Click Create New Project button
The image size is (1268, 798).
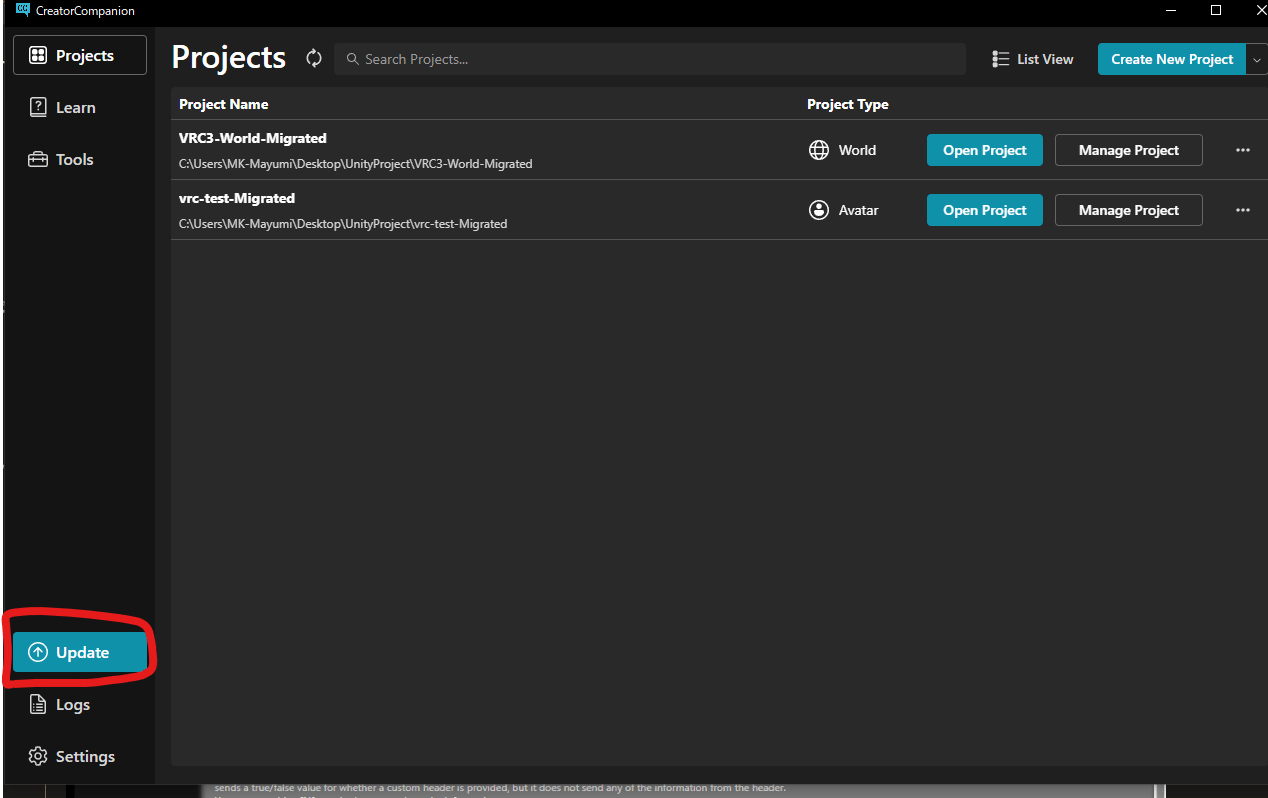click(x=1171, y=59)
